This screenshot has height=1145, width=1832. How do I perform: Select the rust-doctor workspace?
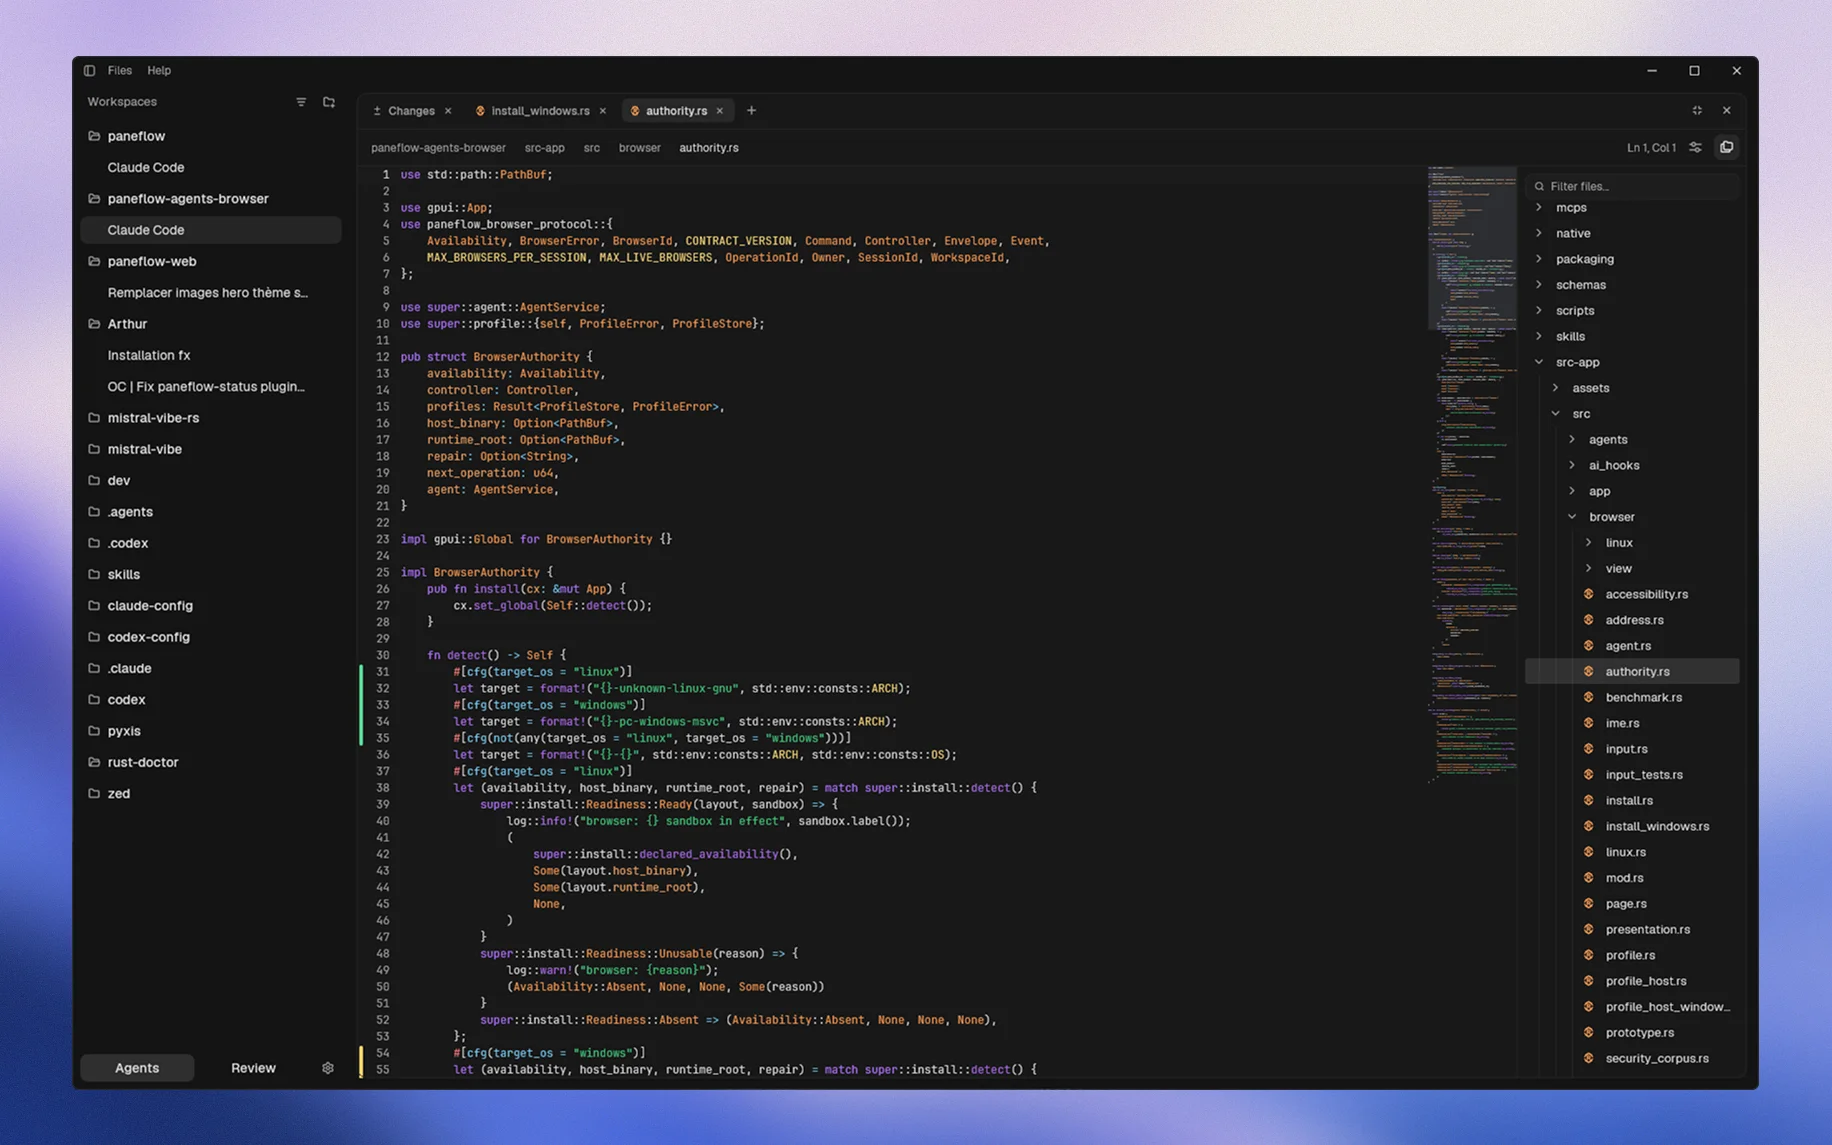point(143,762)
